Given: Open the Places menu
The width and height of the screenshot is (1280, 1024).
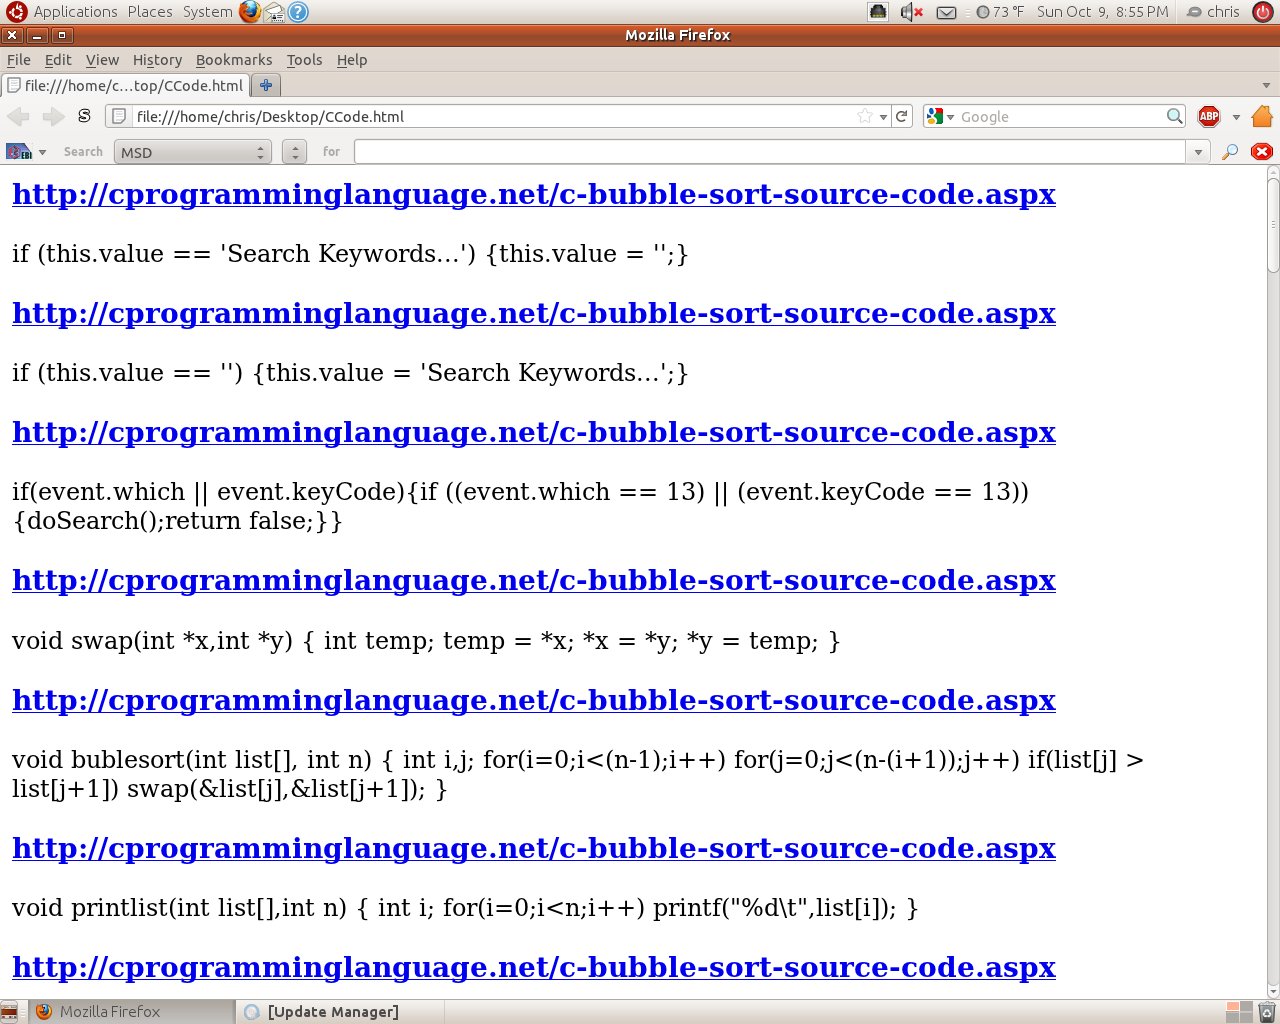Looking at the screenshot, I should (x=150, y=12).
